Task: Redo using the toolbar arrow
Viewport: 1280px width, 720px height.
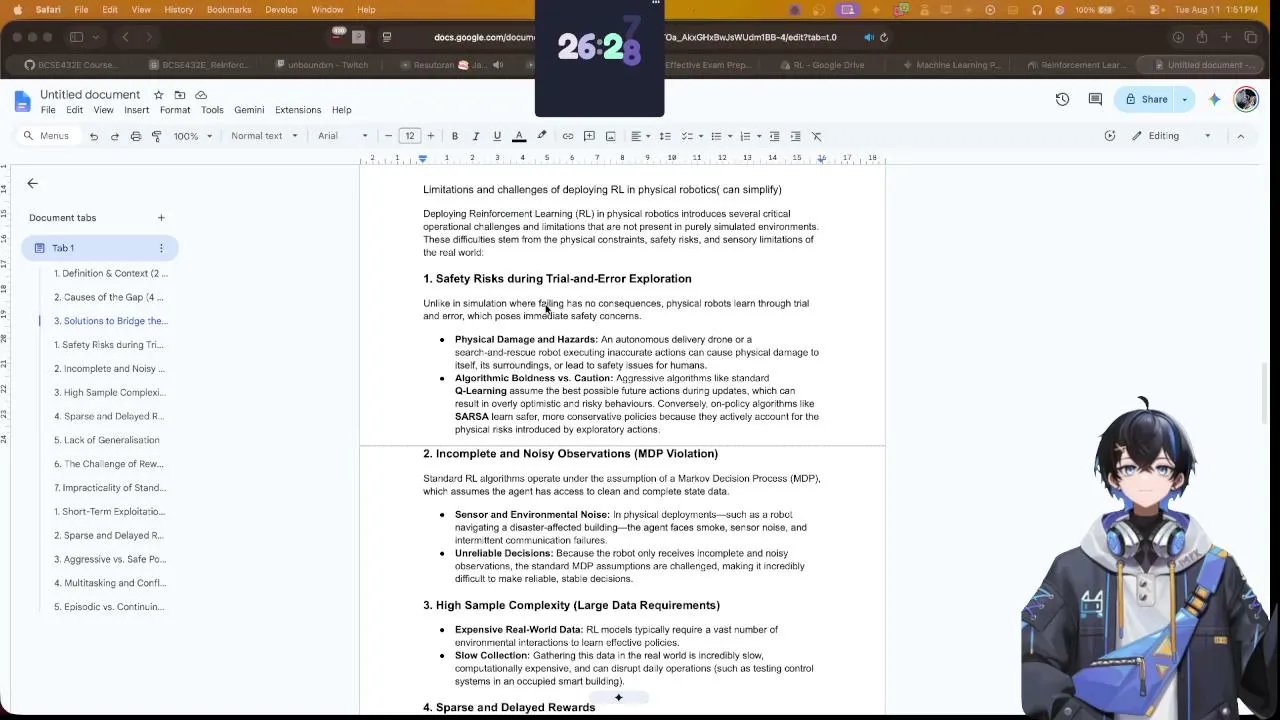Action: tap(115, 136)
